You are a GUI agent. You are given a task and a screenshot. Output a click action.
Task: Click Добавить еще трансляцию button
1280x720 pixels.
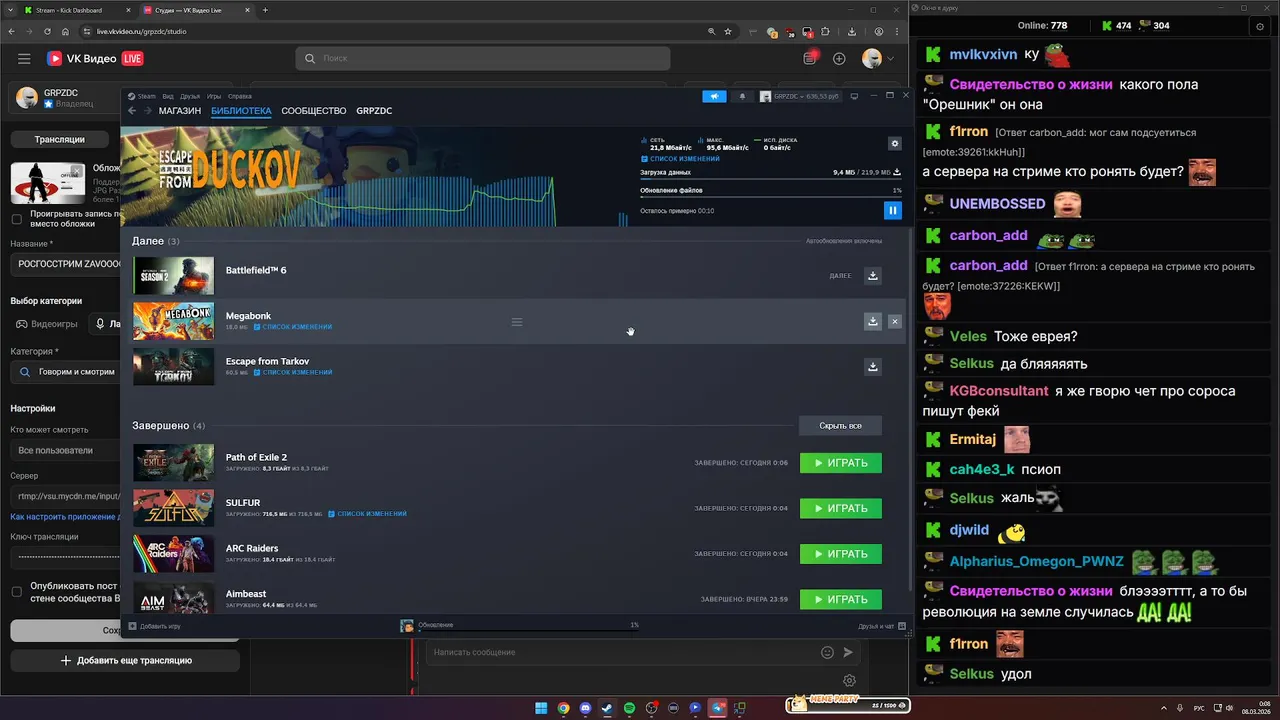point(125,661)
